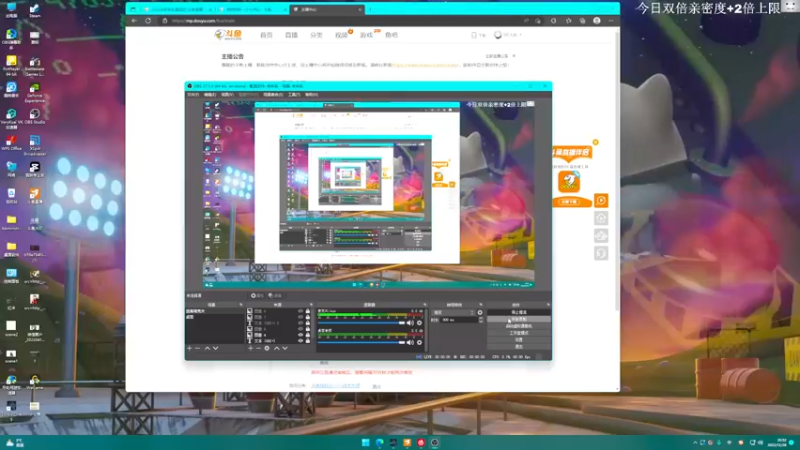Toggle the lock of the bottom 文本 GDI+ source

click(308, 341)
